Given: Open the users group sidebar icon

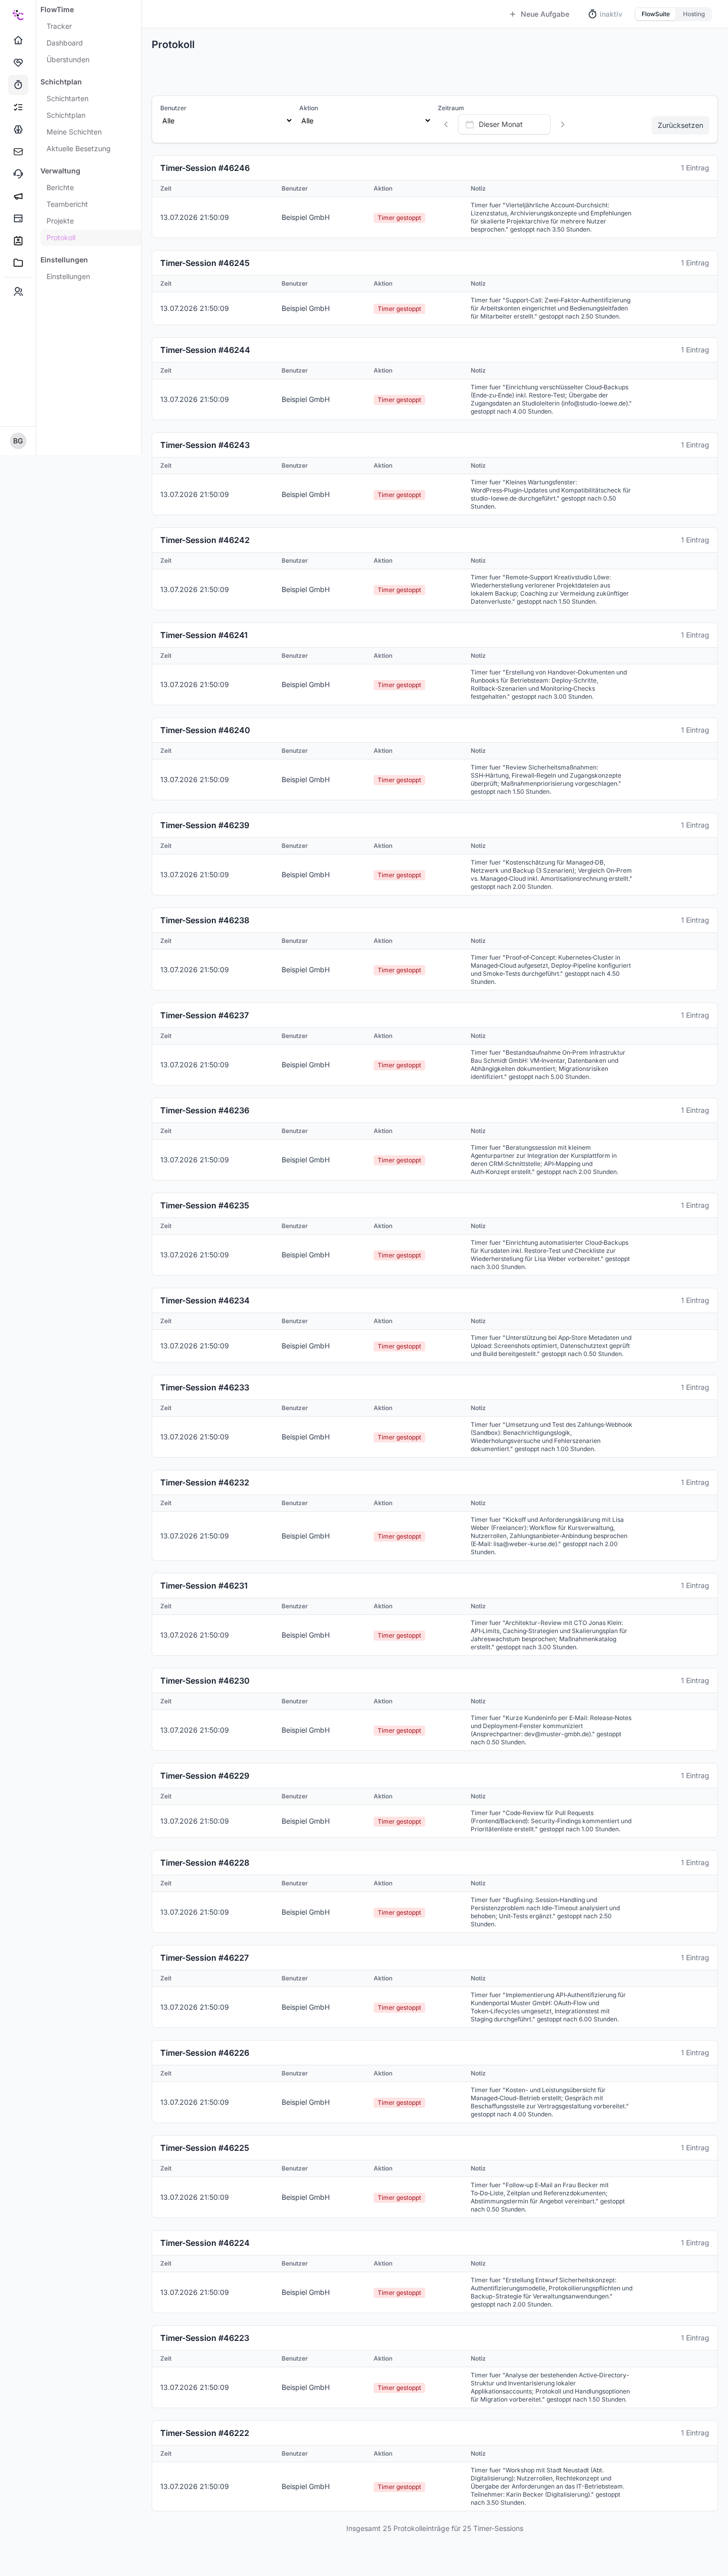Looking at the screenshot, I should (x=18, y=292).
